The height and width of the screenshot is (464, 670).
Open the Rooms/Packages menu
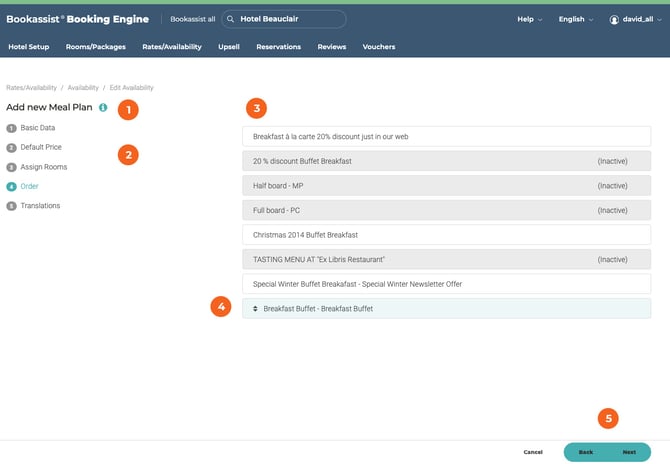click(x=96, y=47)
